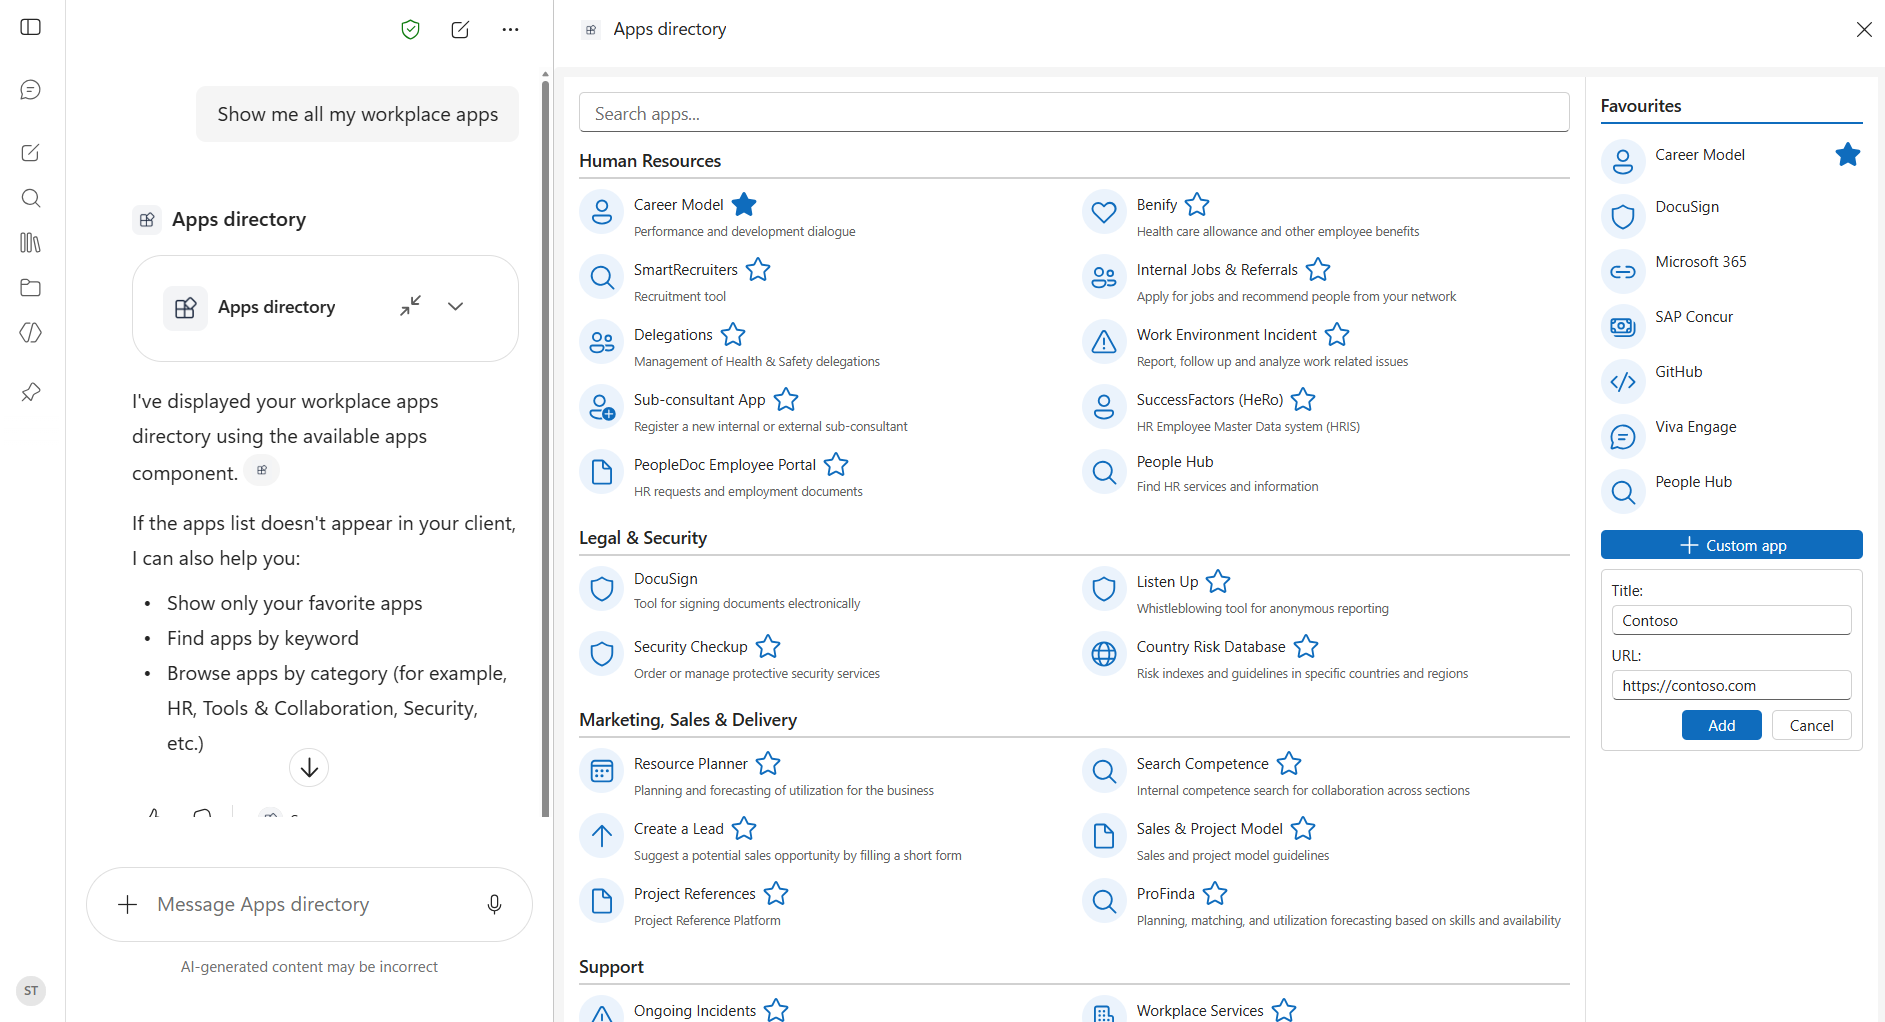Open the three-dot more options menu

click(510, 29)
